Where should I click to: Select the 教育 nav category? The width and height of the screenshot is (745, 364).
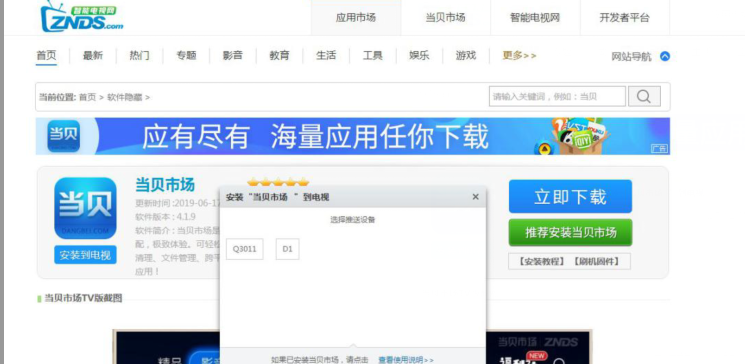279,56
